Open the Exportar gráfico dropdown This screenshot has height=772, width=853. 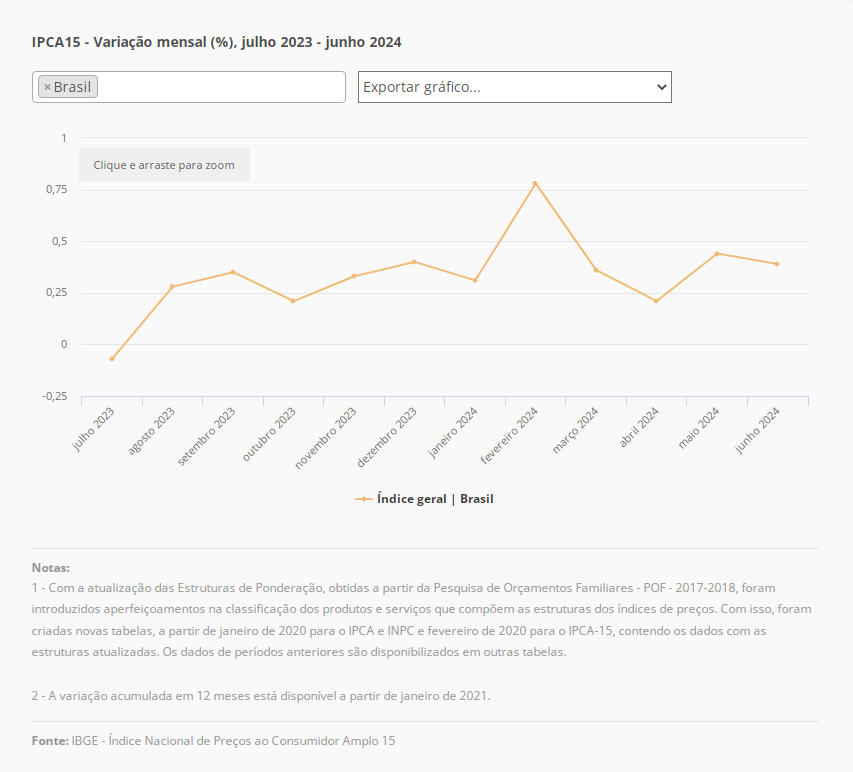[x=514, y=87]
